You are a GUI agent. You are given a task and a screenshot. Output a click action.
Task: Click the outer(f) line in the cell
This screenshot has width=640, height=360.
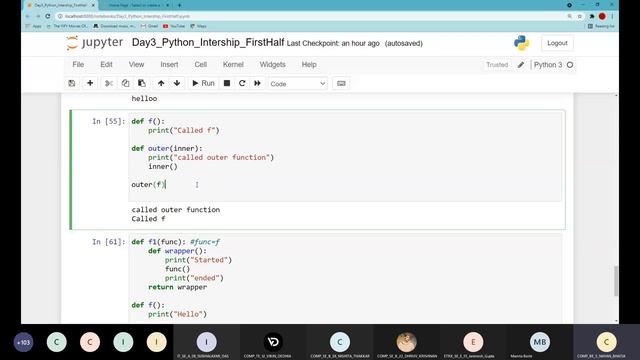click(148, 184)
